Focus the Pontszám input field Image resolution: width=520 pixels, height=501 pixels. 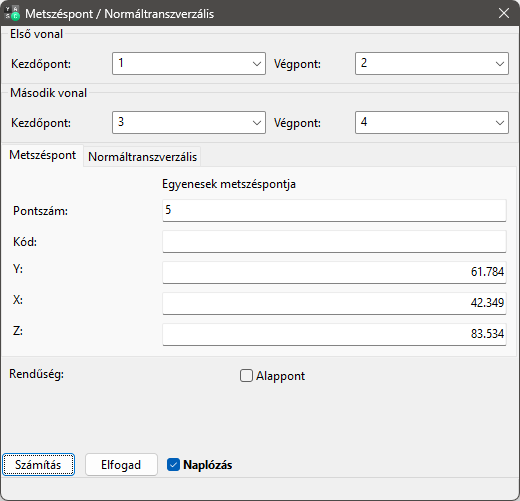click(334, 210)
